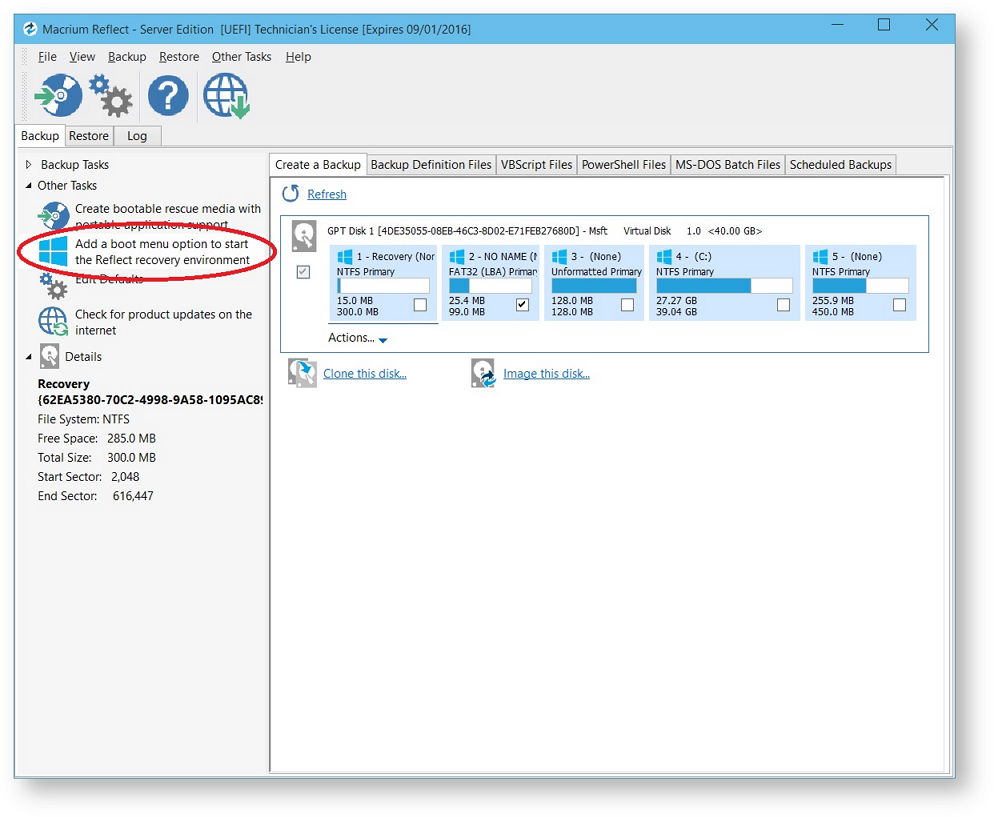994x817 pixels.
Task: Click the partition 5 usage bar
Action: pos(860,286)
